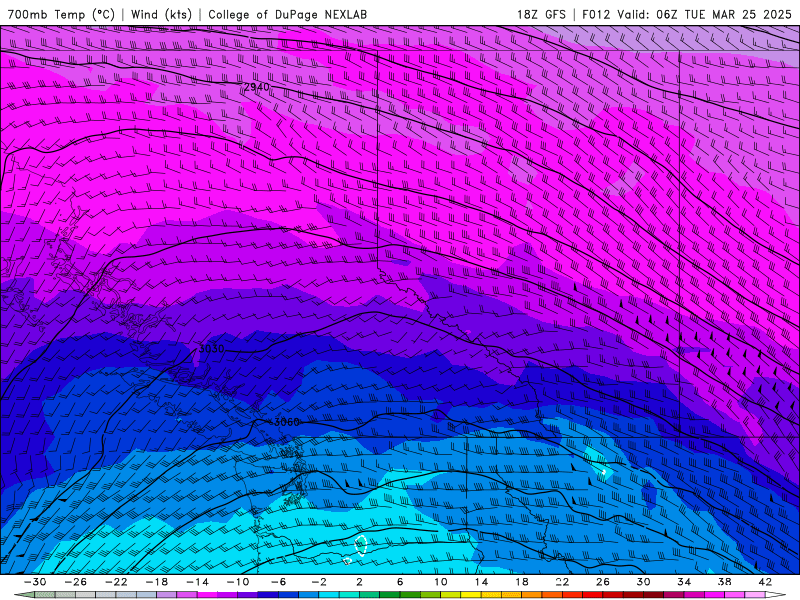Click the '38' colorbar scale value
The height and width of the screenshot is (600, 800).
click(x=724, y=582)
